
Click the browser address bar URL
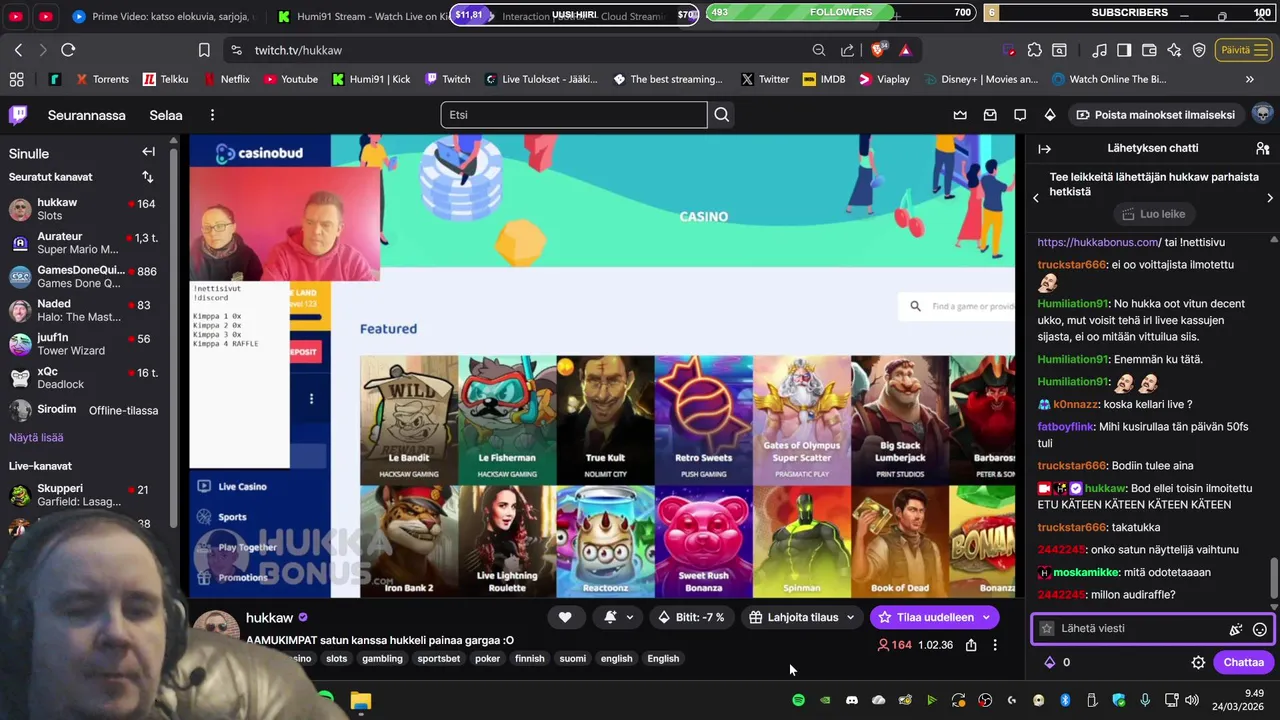click(298, 50)
